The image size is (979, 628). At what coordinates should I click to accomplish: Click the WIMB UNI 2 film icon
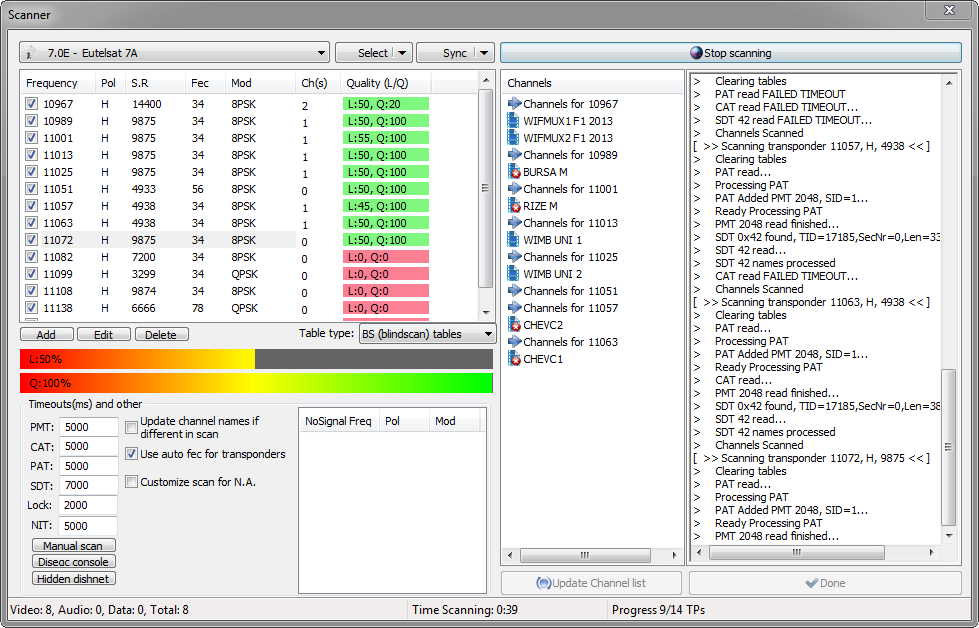tap(514, 273)
